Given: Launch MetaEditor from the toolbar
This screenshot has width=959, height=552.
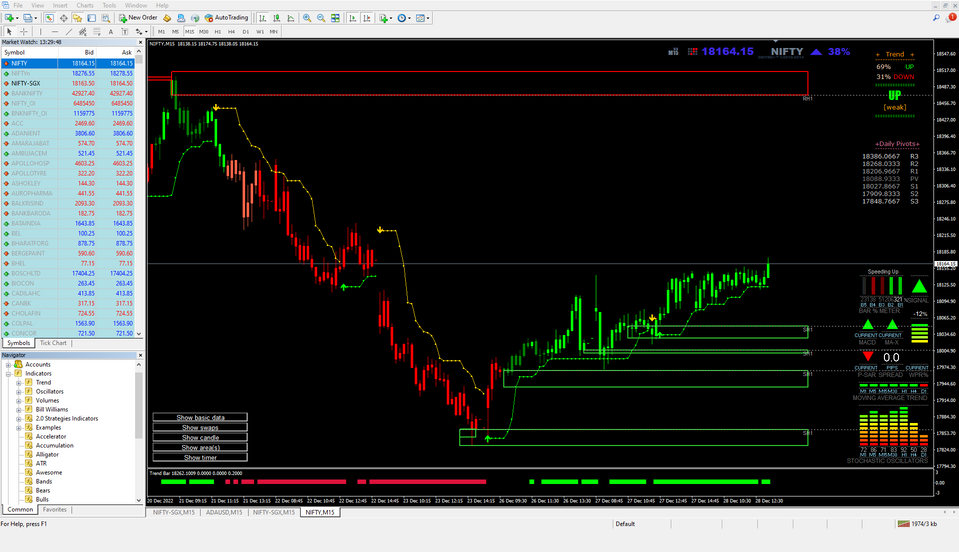Looking at the screenshot, I should 167,18.
